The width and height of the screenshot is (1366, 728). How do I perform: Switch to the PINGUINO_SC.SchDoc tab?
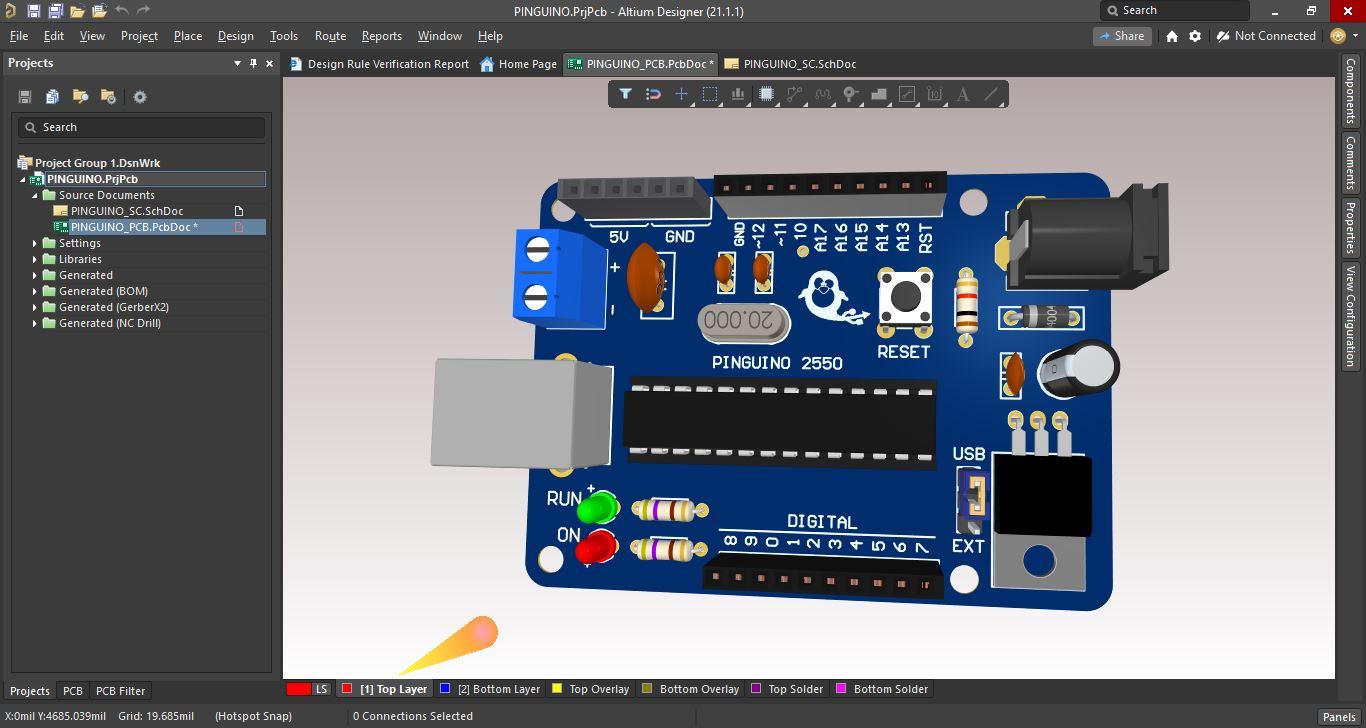click(x=790, y=64)
